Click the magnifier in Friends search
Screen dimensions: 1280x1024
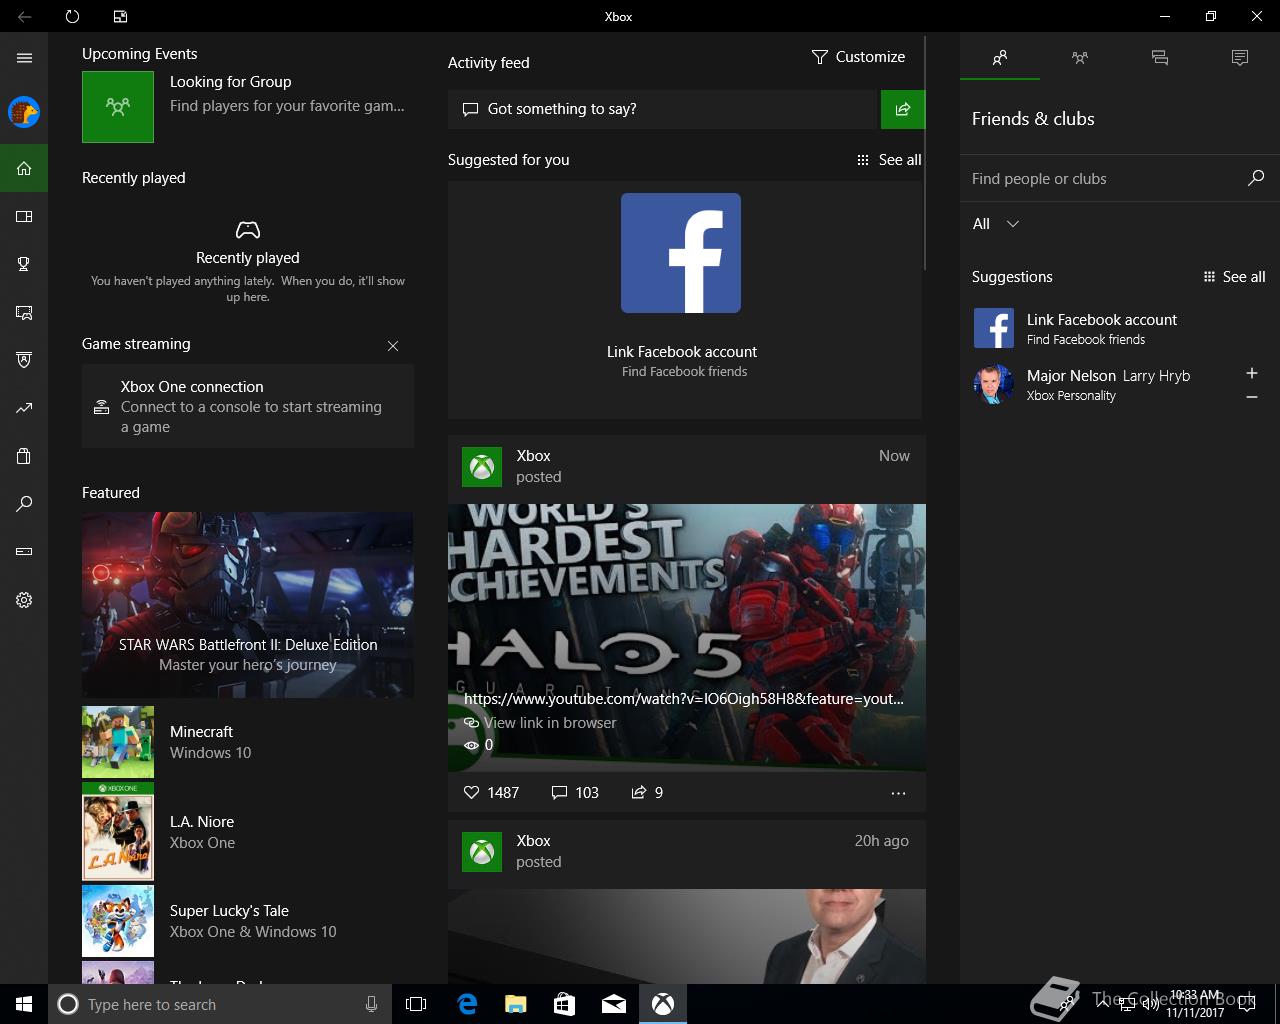(x=1256, y=178)
